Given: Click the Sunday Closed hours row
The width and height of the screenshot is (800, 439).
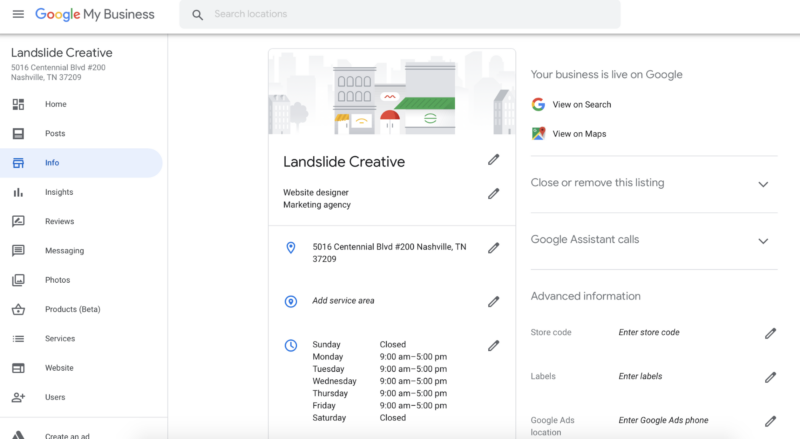Looking at the screenshot, I should click(x=359, y=345).
